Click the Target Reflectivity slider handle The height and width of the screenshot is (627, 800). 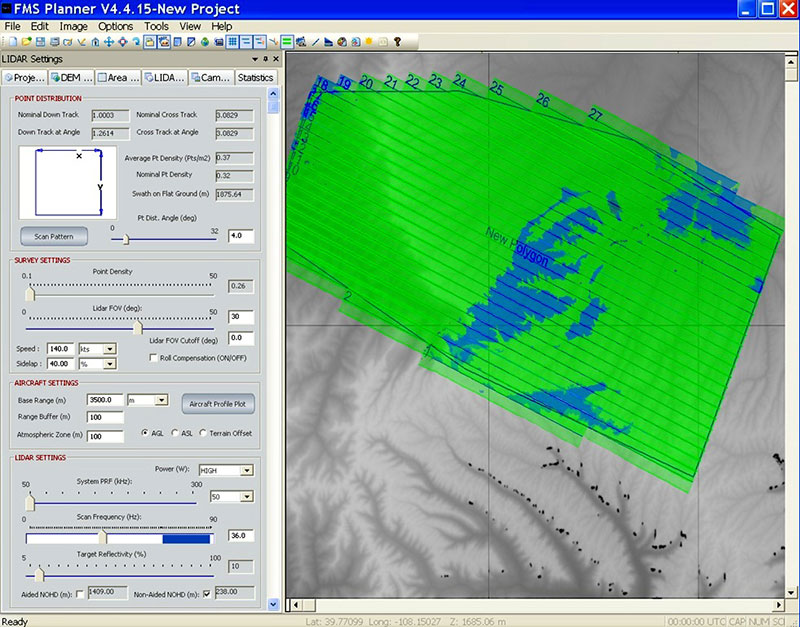click(x=40, y=574)
